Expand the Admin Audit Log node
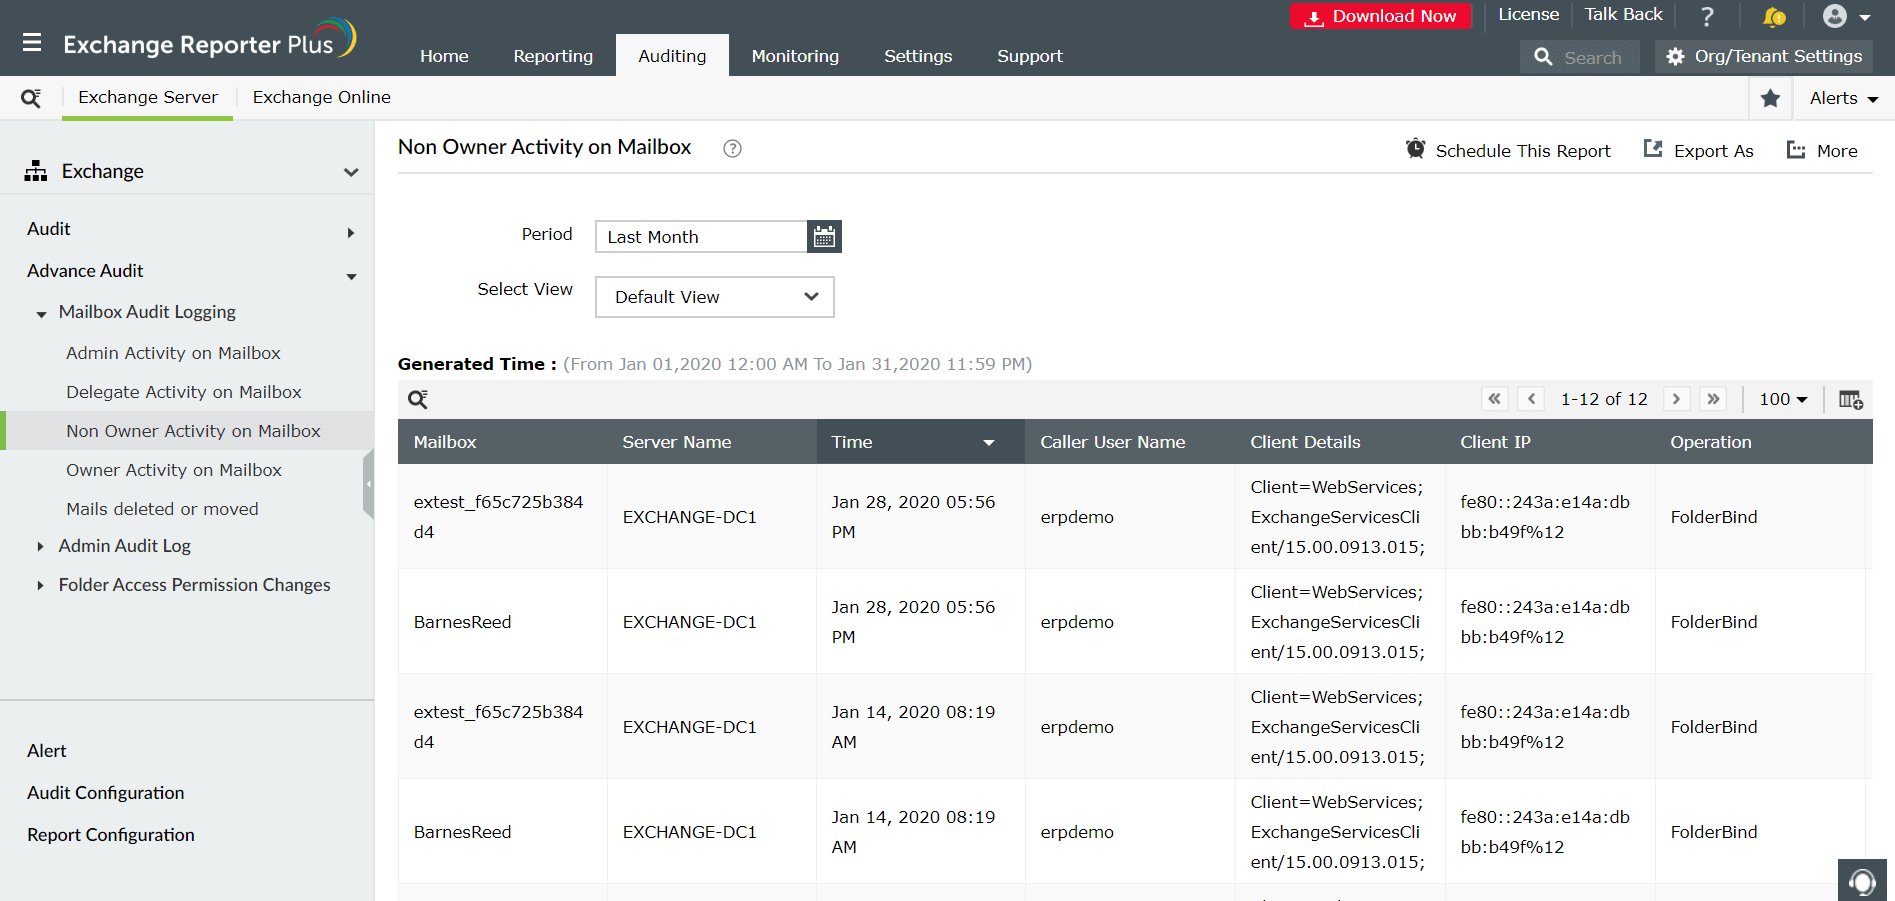 (x=40, y=546)
